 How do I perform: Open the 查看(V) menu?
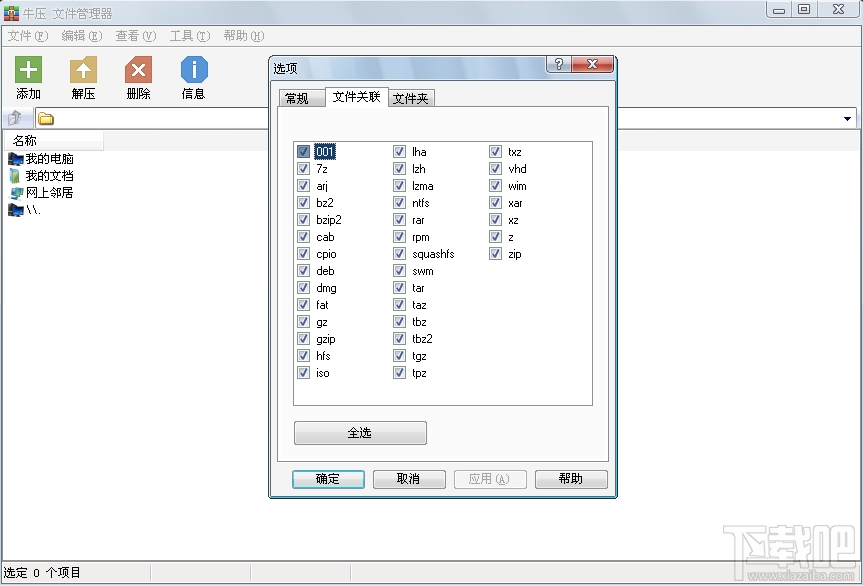135,36
